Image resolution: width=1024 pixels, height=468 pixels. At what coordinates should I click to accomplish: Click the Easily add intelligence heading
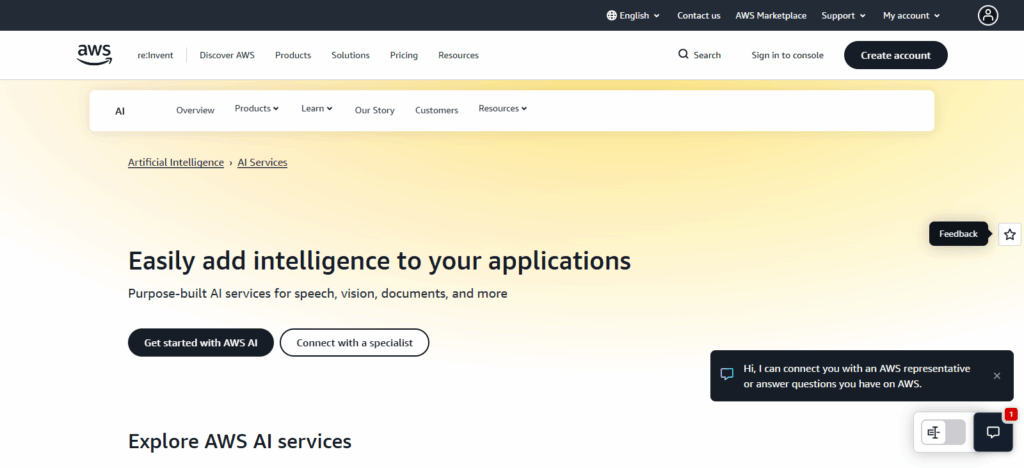point(379,260)
